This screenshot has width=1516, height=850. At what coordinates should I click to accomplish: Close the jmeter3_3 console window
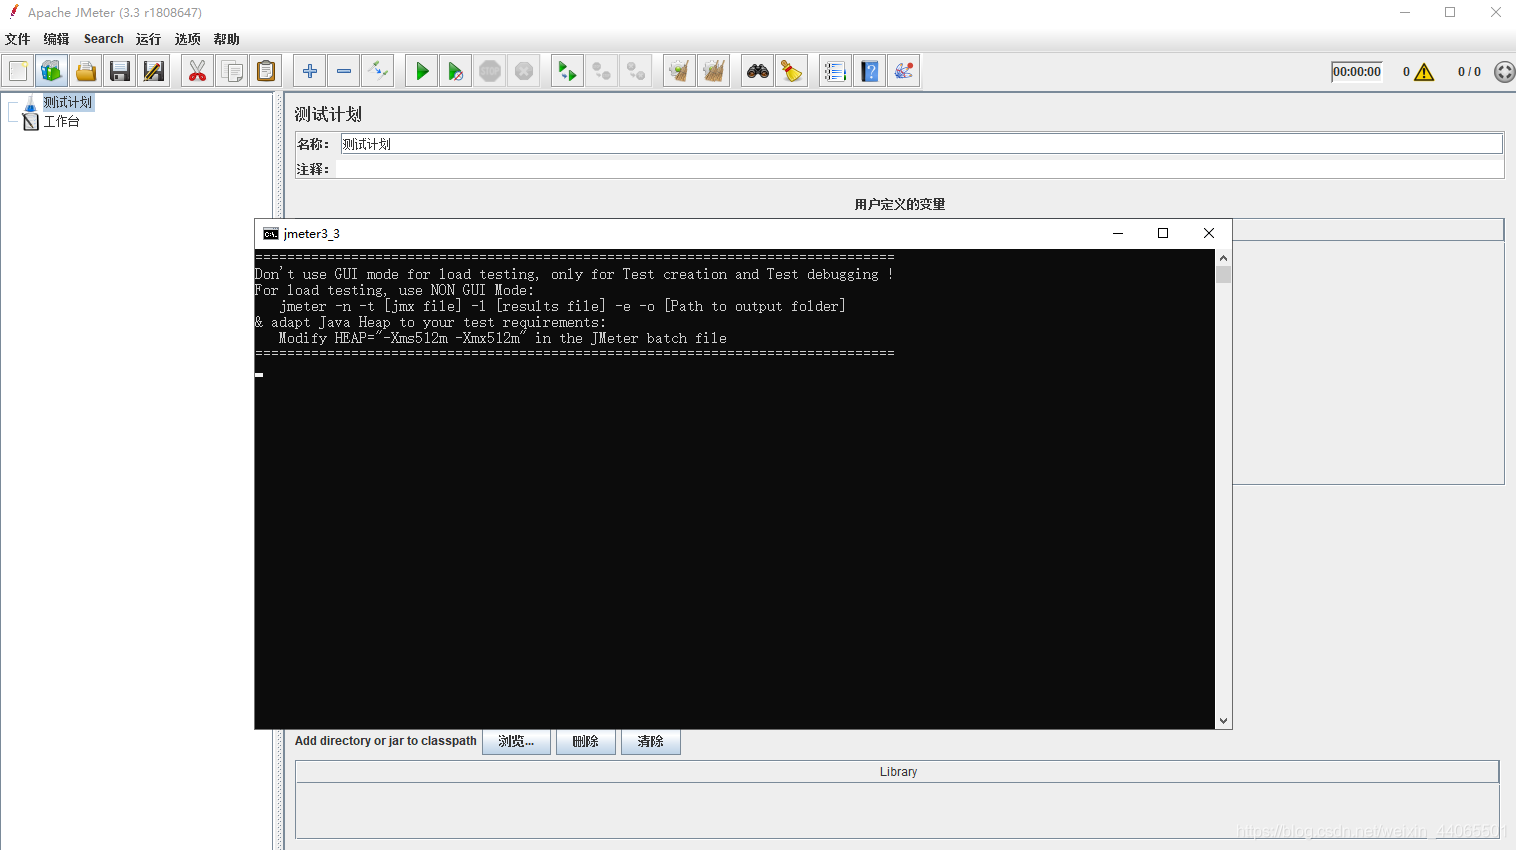coord(1209,233)
